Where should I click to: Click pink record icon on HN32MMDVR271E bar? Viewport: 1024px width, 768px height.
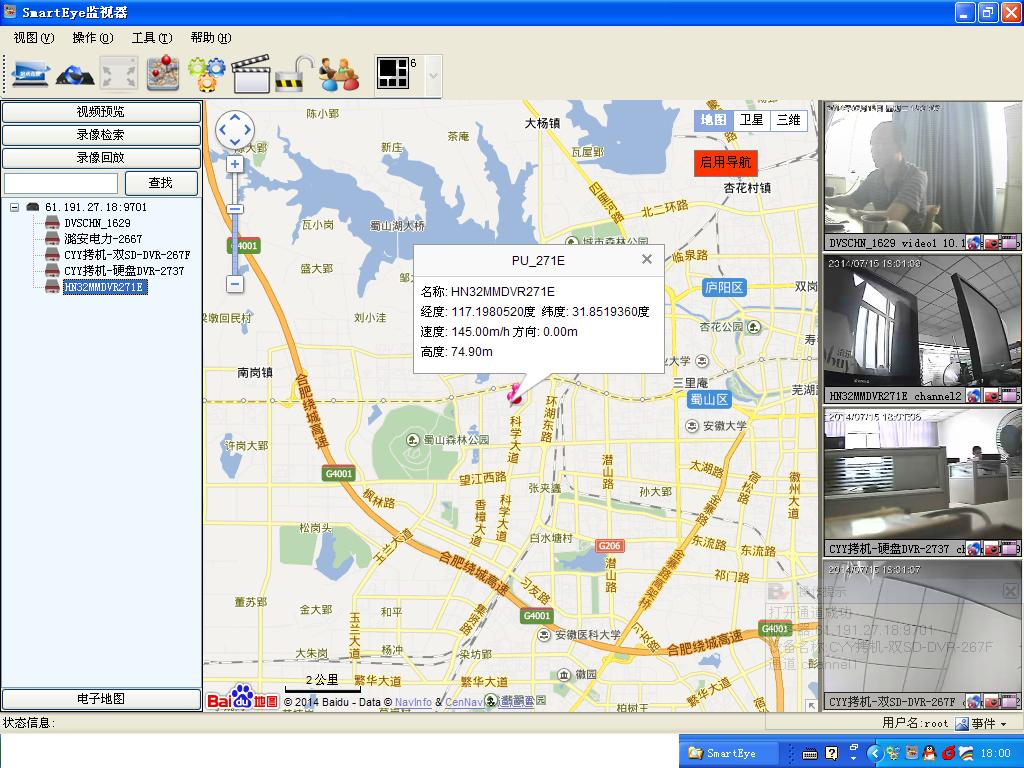click(1010, 396)
